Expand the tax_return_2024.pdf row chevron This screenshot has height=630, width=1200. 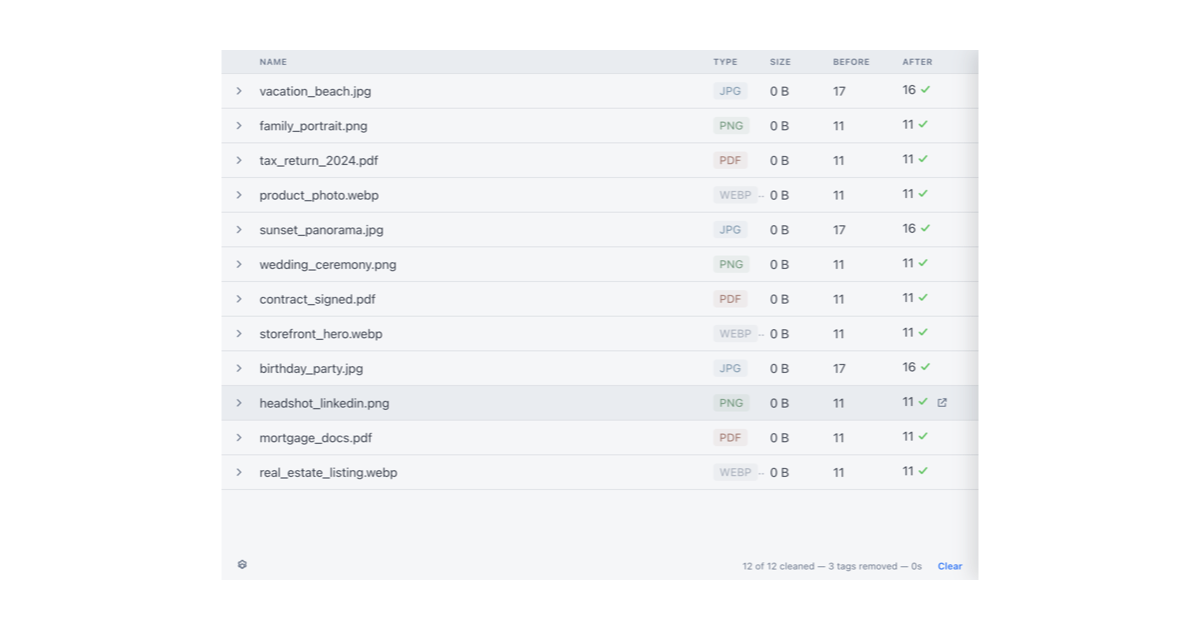239,160
